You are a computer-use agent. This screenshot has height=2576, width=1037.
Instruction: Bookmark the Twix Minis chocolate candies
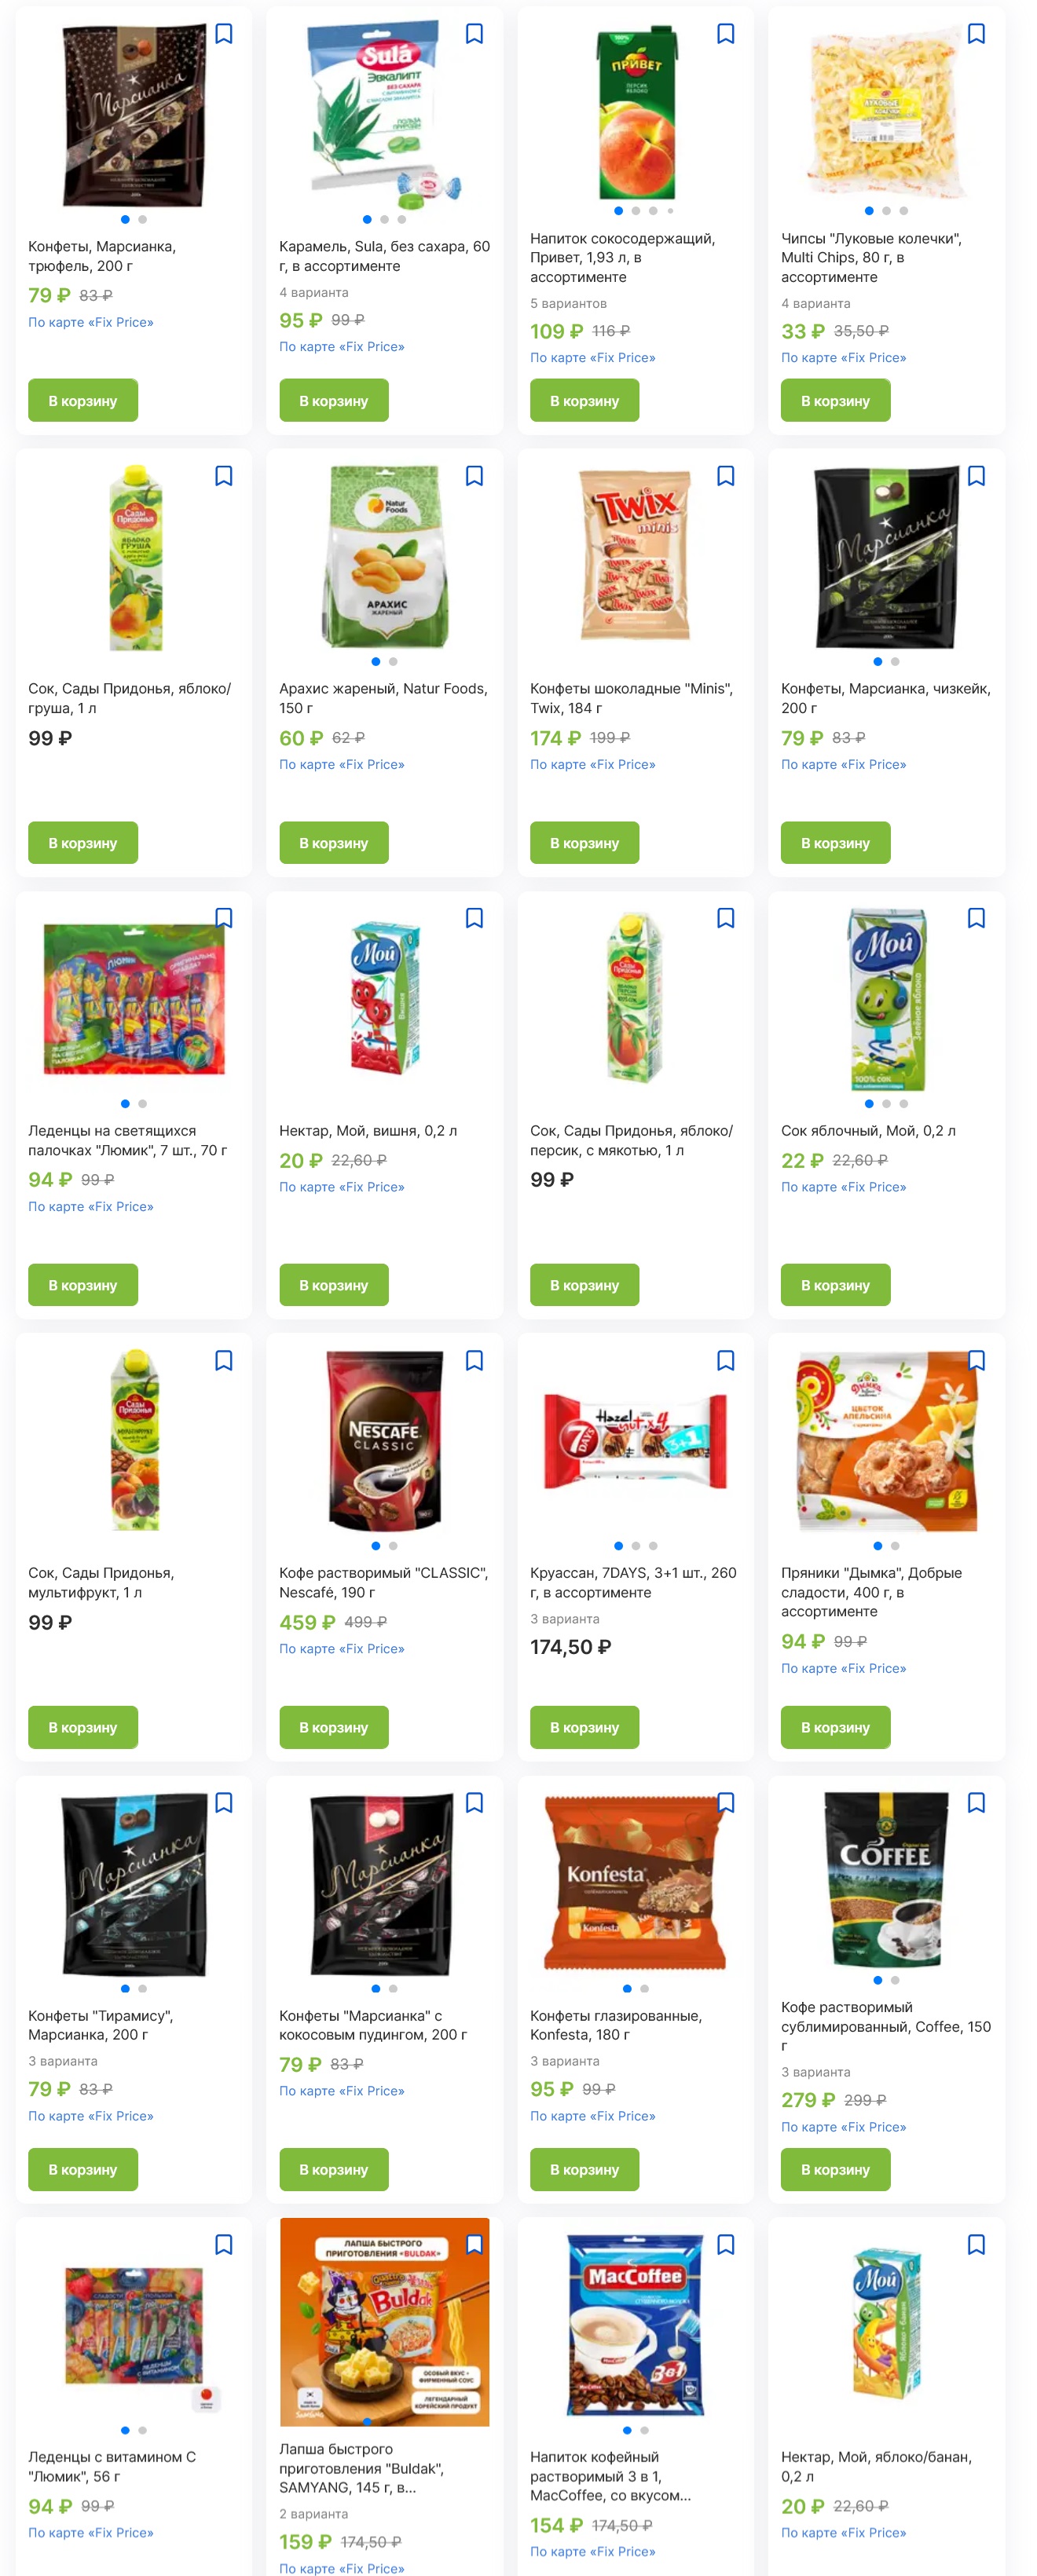[726, 476]
